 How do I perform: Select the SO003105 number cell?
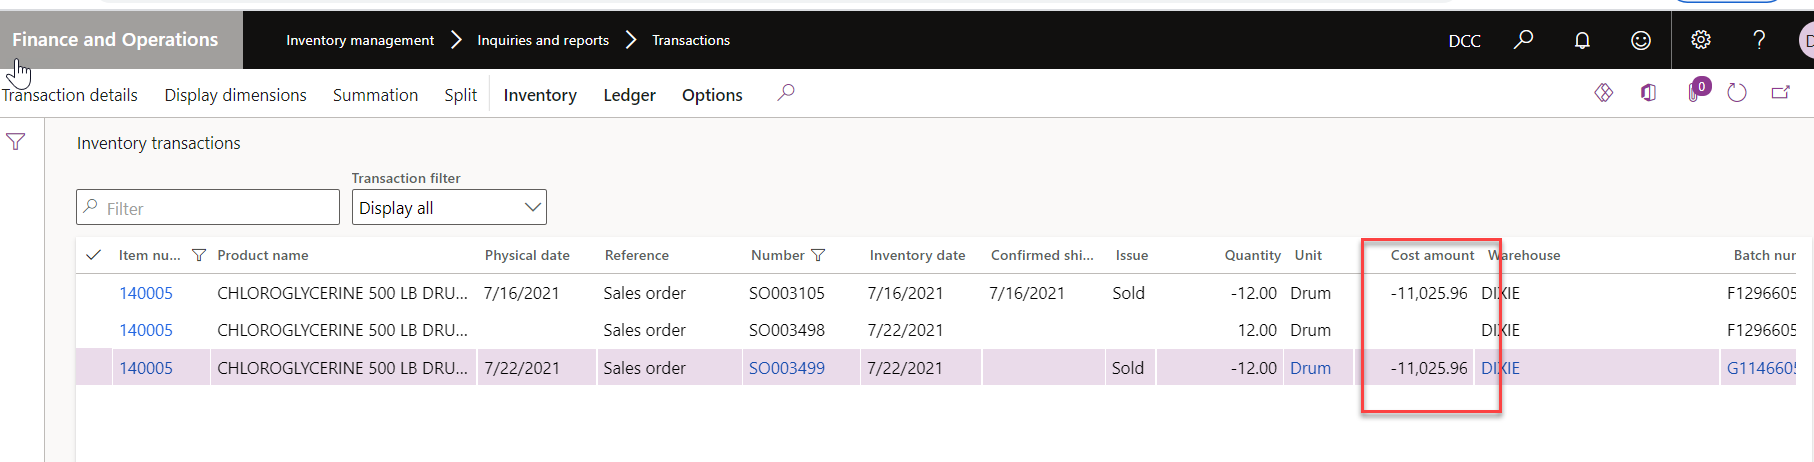pyautogui.click(x=787, y=293)
